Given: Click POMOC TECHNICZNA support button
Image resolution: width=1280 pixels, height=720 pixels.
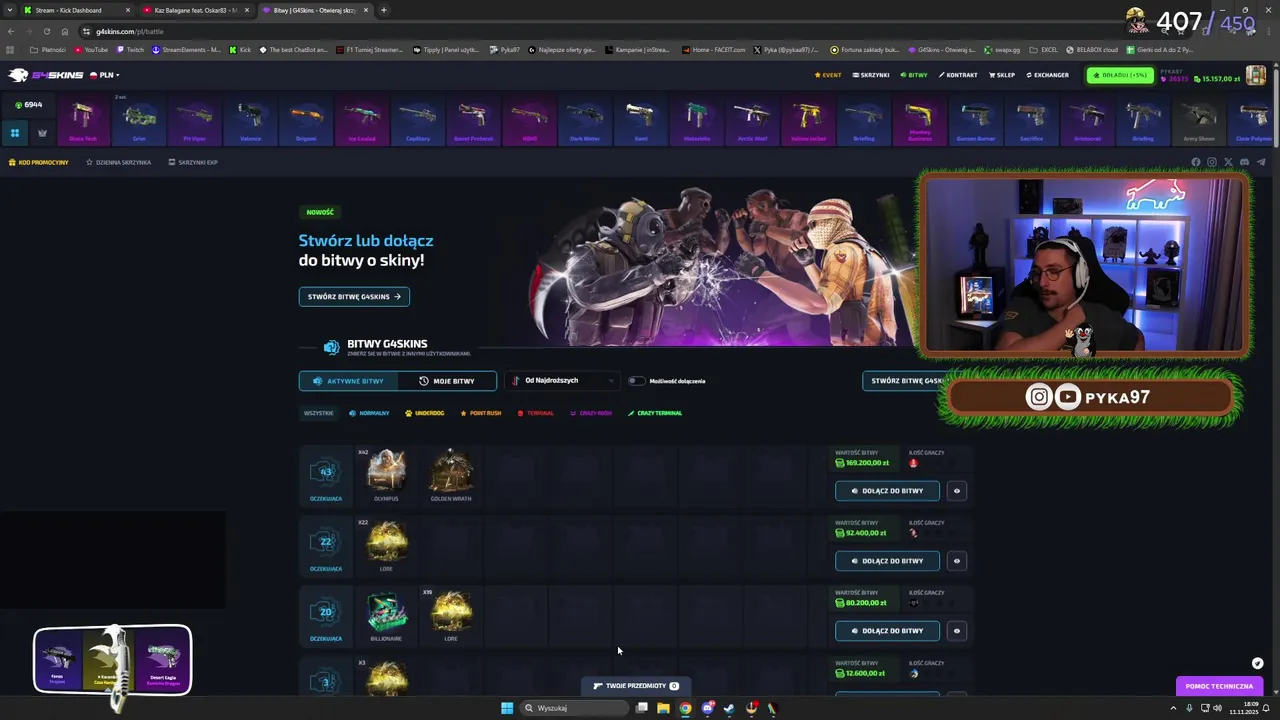Looking at the screenshot, I should pyautogui.click(x=1219, y=686).
